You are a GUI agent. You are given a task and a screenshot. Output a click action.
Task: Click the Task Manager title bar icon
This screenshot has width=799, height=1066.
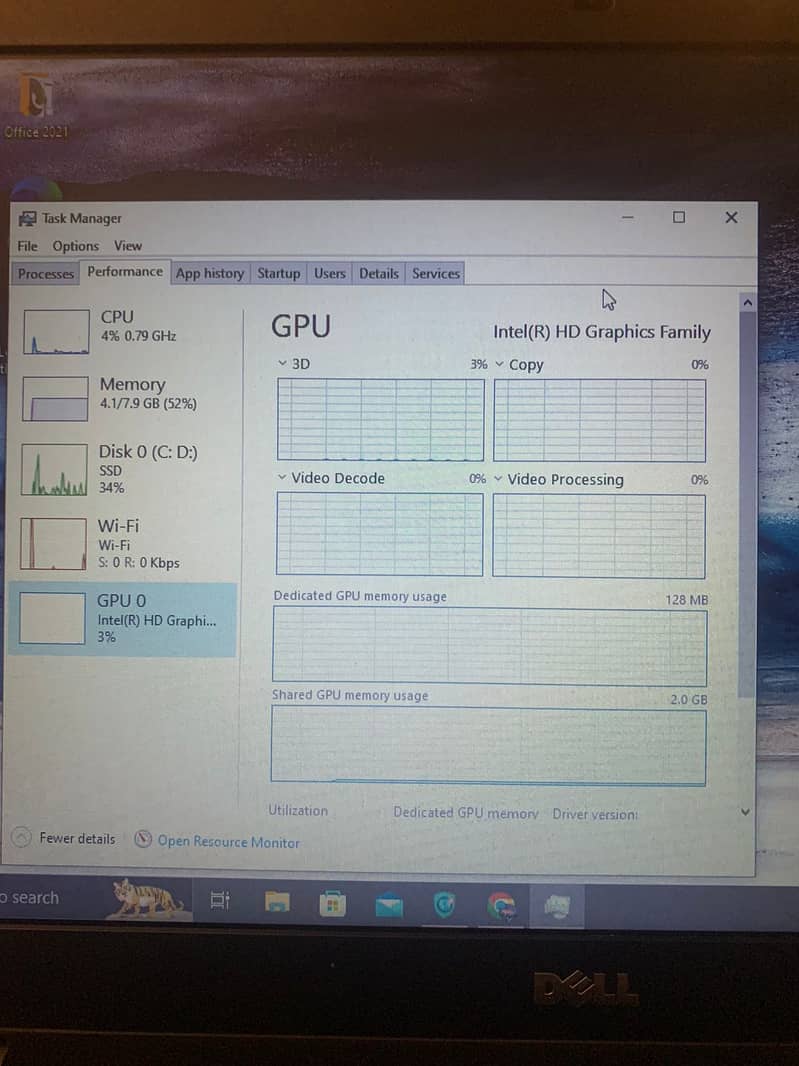(27, 218)
